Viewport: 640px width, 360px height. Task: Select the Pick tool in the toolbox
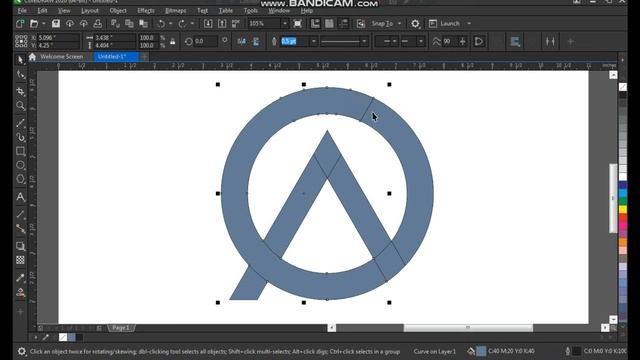(20, 60)
